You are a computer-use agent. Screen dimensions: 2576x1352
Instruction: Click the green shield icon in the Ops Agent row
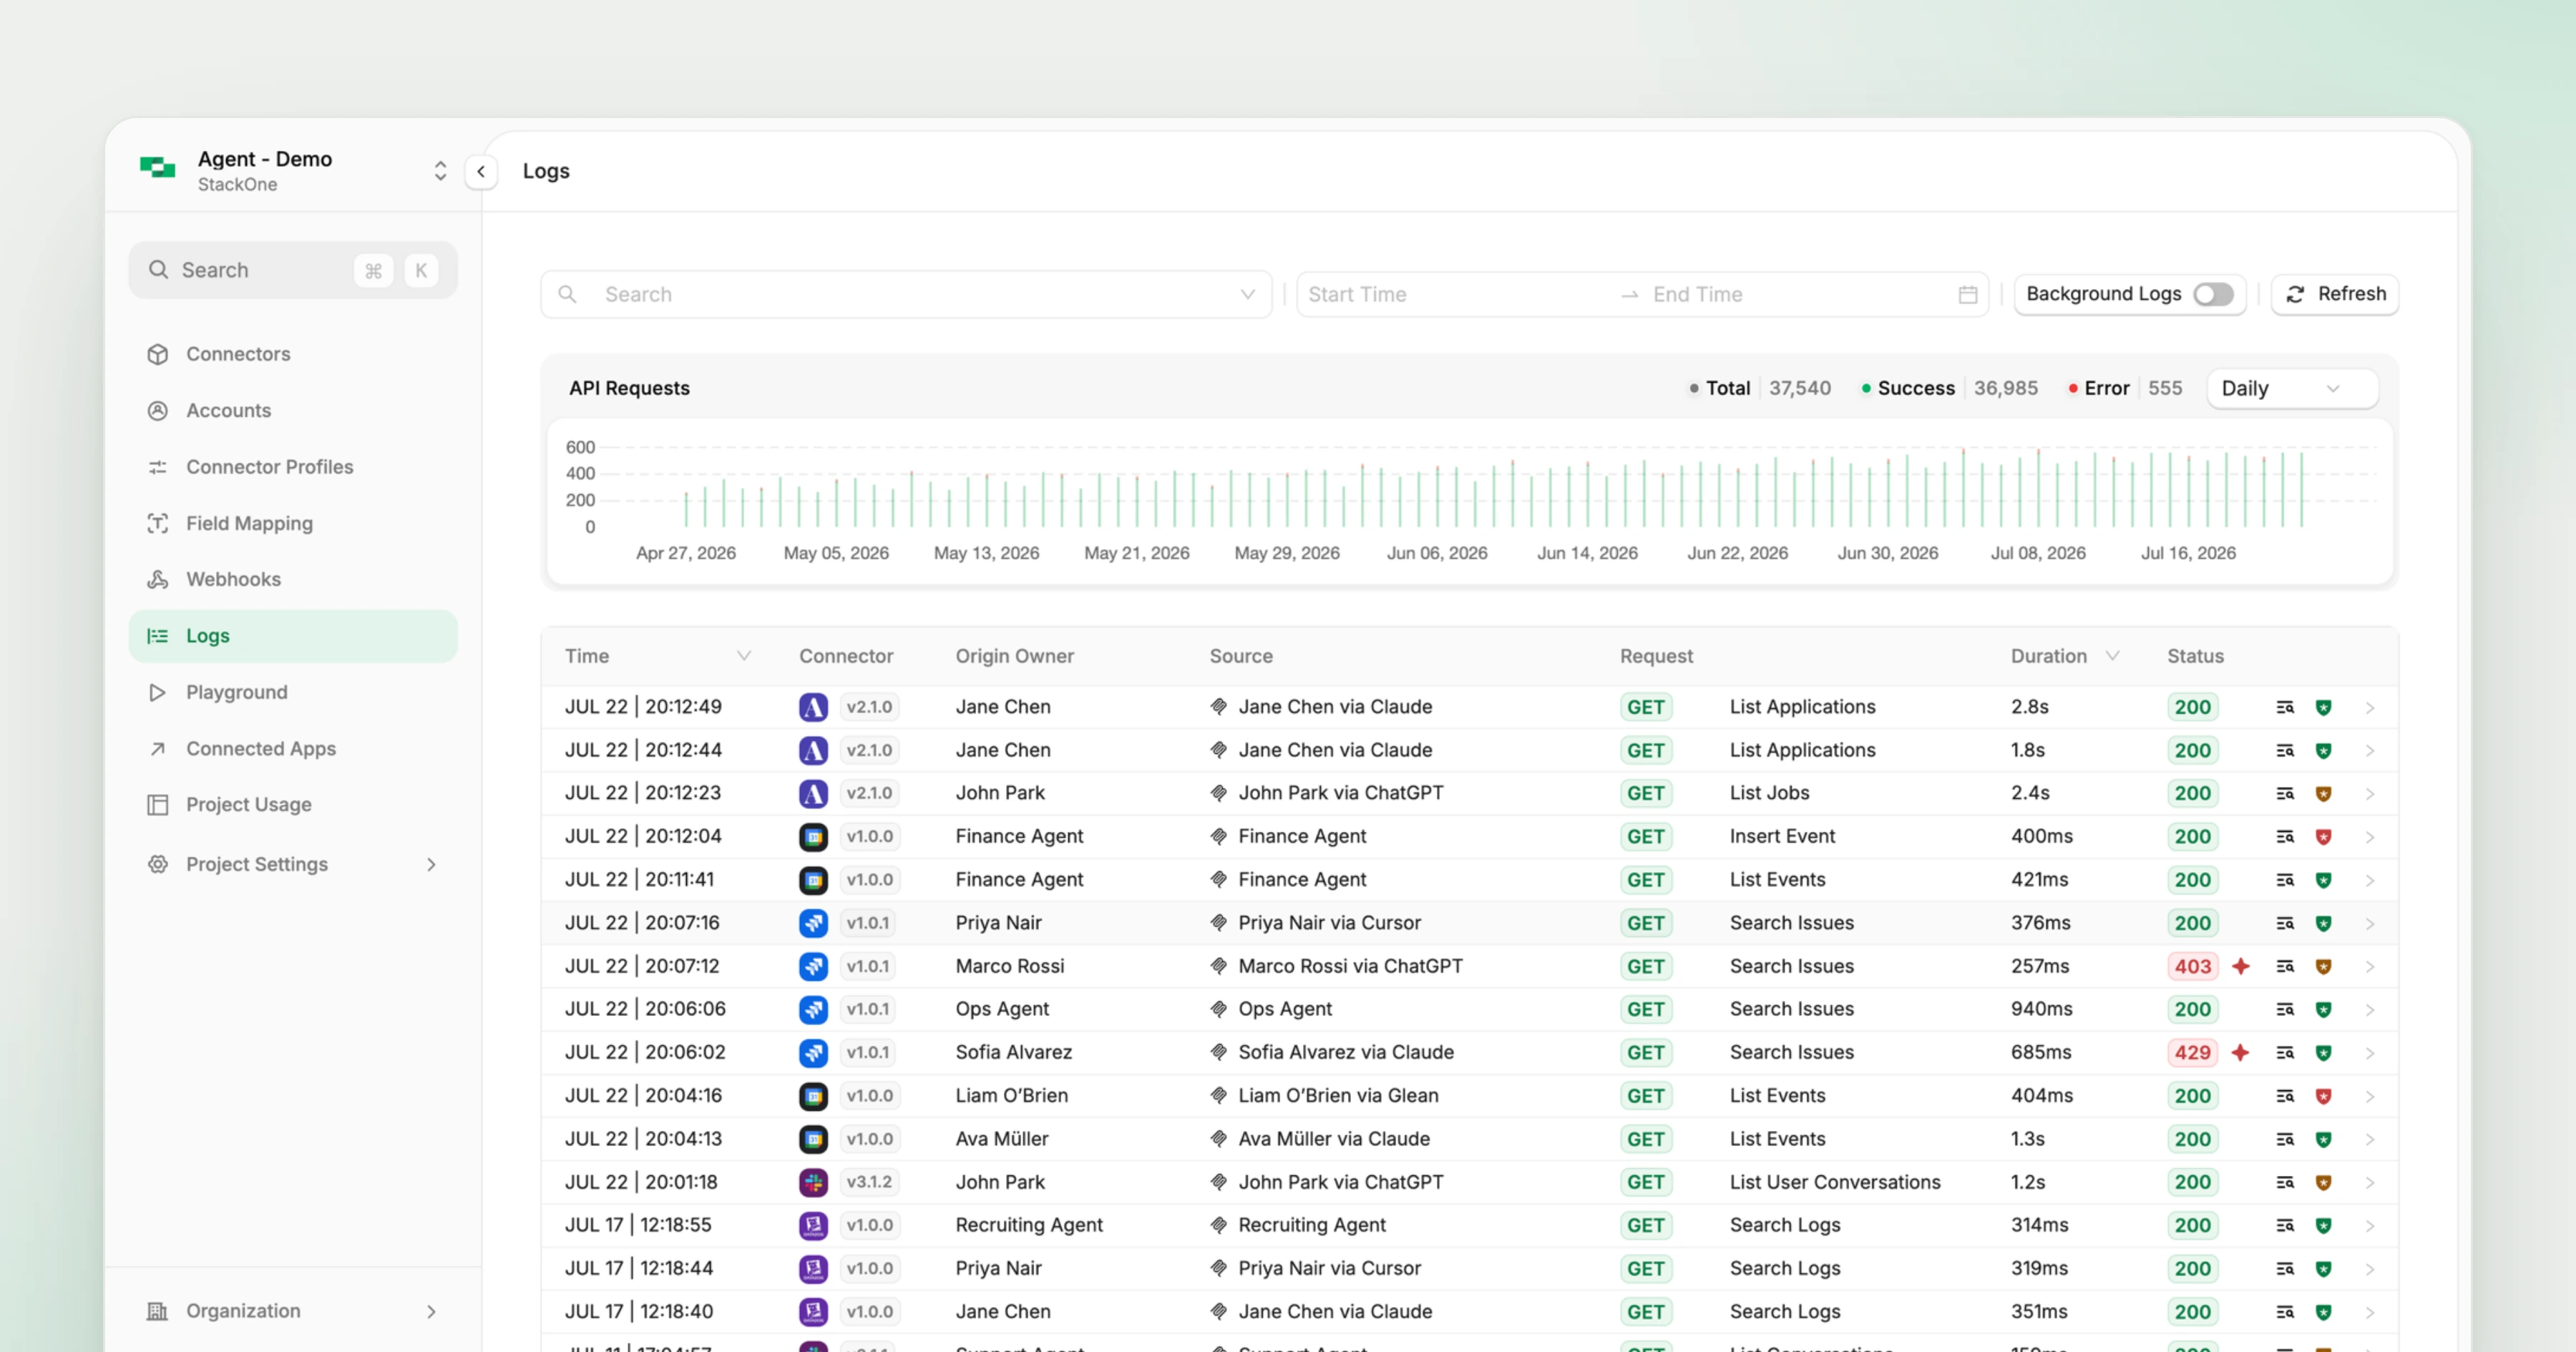[2324, 1009]
